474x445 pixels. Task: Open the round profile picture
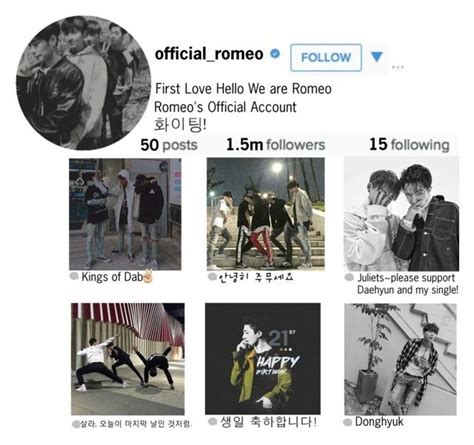(x=83, y=83)
